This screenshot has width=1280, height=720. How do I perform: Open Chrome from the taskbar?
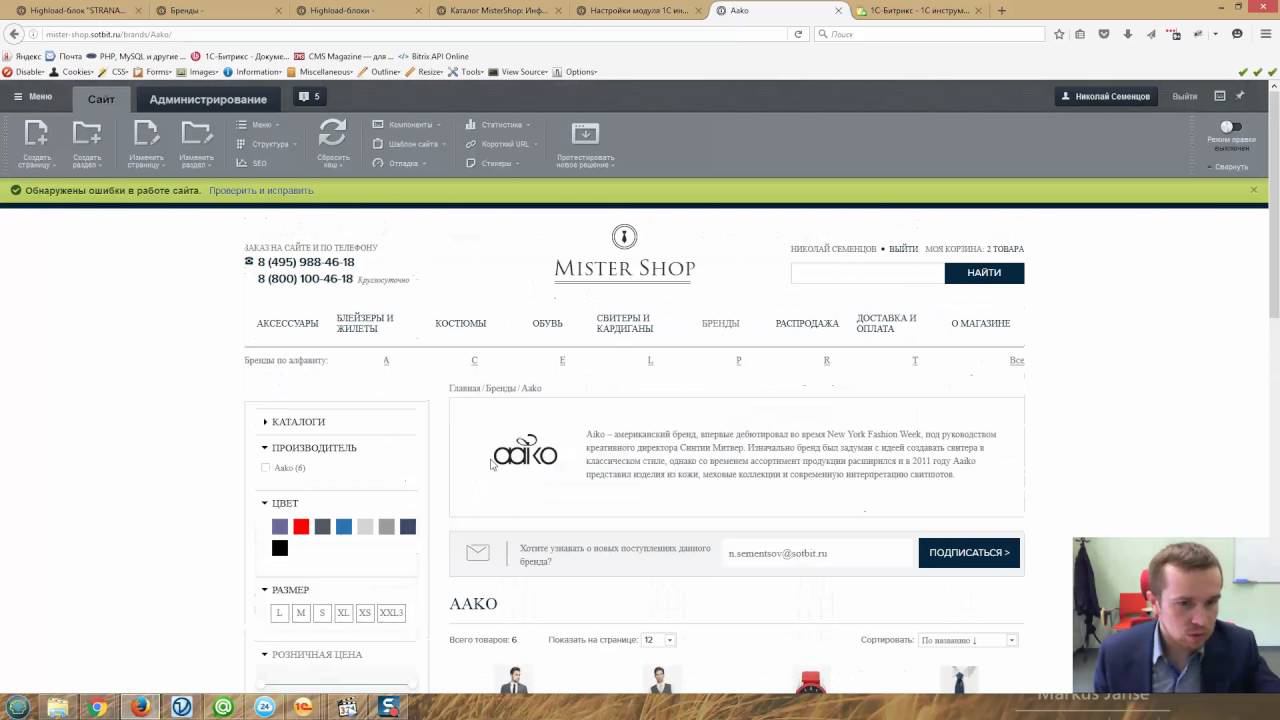click(x=98, y=707)
